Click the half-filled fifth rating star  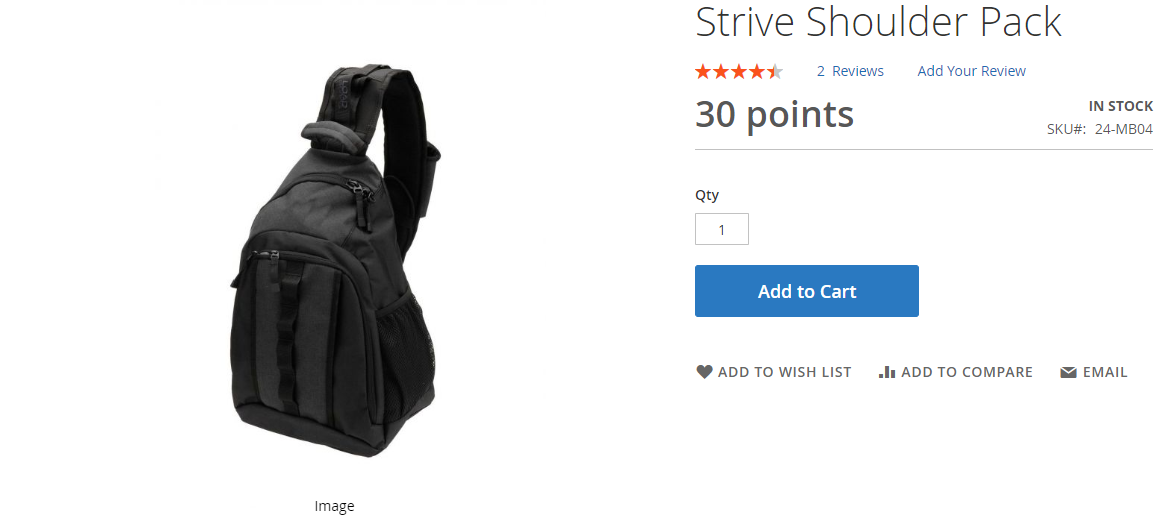pyautogui.click(x=774, y=72)
